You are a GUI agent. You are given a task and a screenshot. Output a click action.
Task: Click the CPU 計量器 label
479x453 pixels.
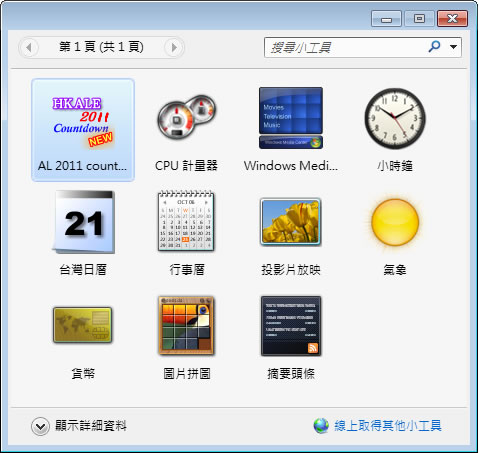coord(186,166)
